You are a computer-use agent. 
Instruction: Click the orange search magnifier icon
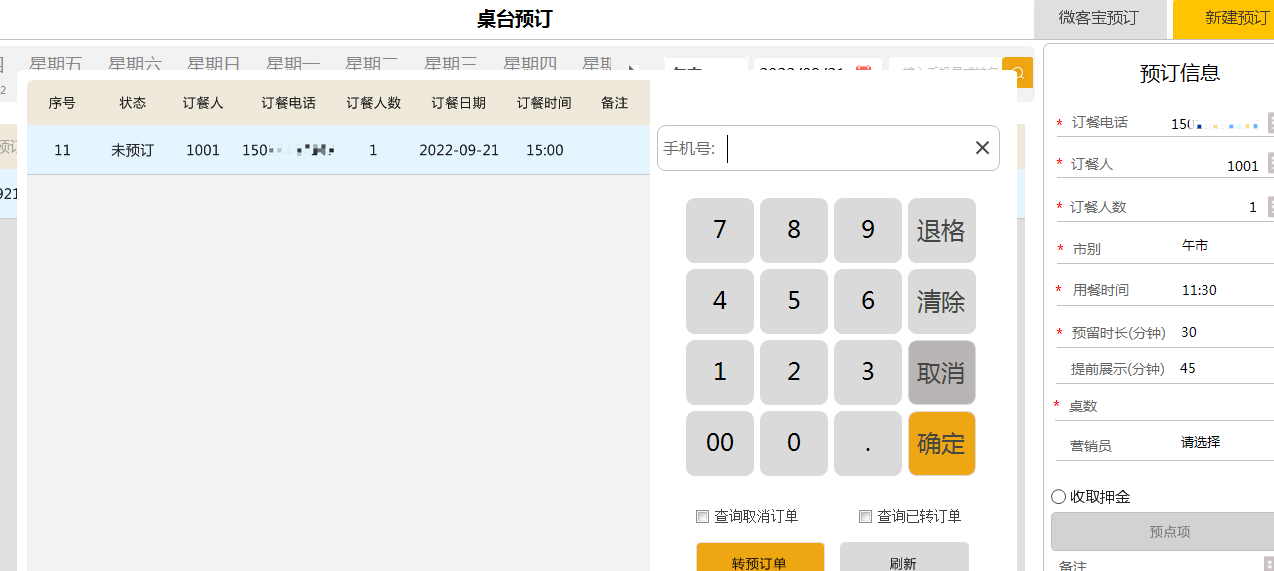(x=1017, y=73)
